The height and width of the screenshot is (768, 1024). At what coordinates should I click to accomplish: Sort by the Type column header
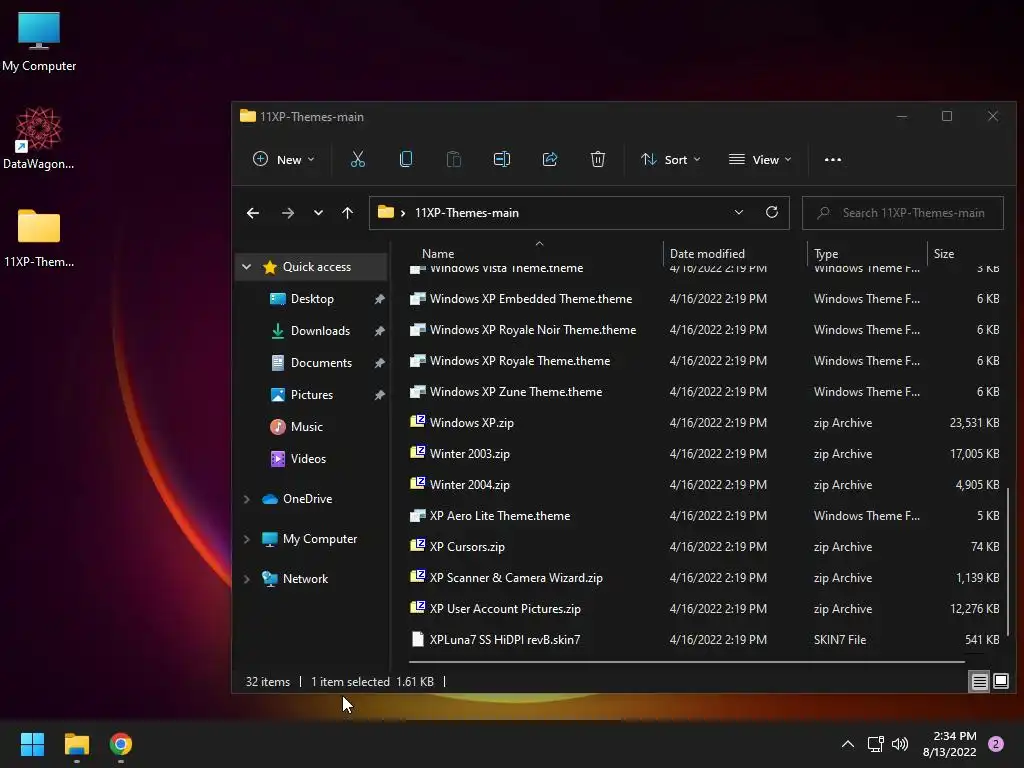pos(825,254)
